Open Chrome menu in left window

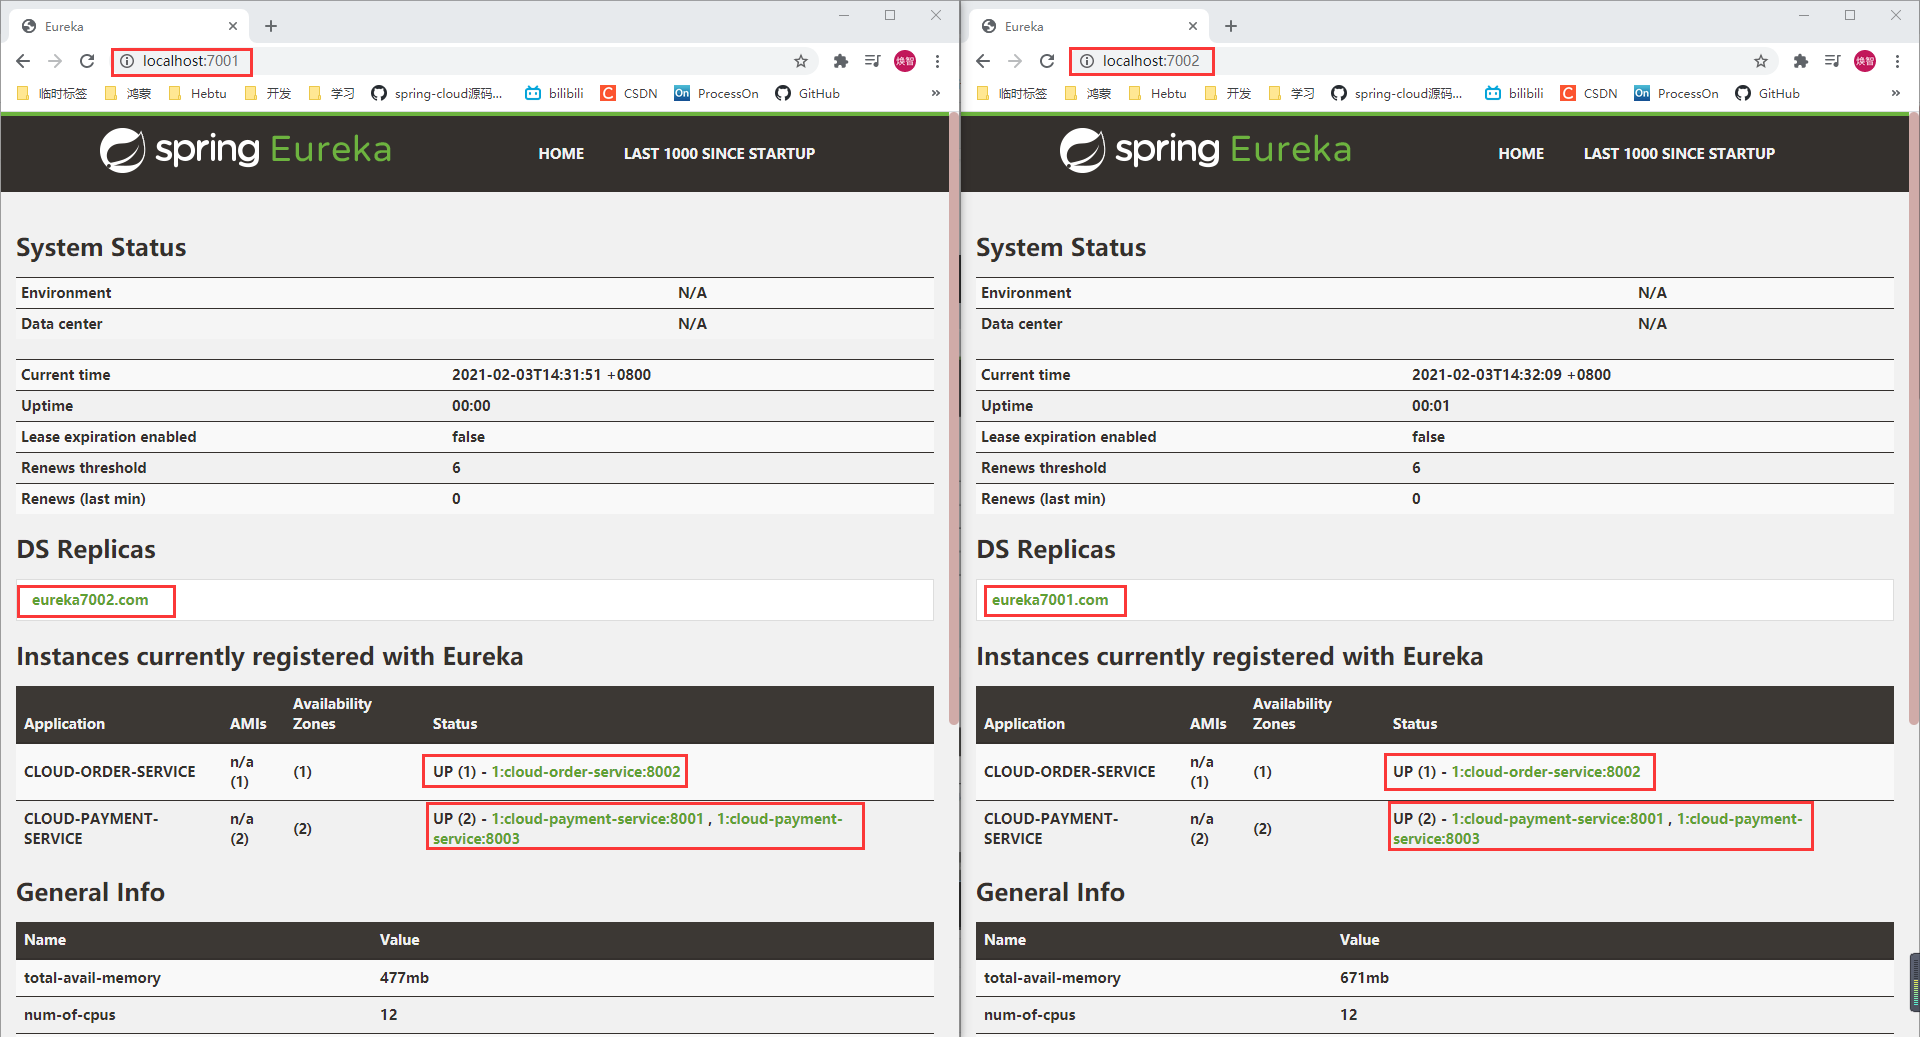click(x=937, y=61)
